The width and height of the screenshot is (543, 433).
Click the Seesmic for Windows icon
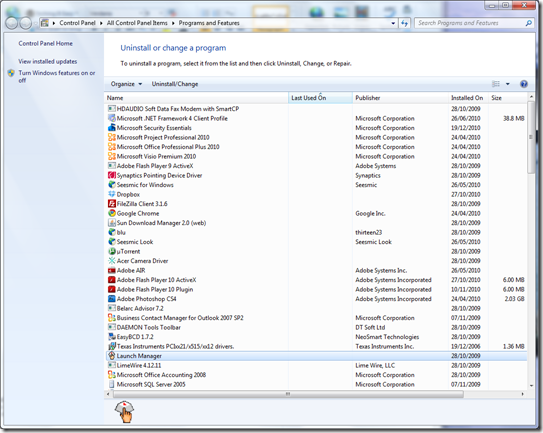pos(112,185)
